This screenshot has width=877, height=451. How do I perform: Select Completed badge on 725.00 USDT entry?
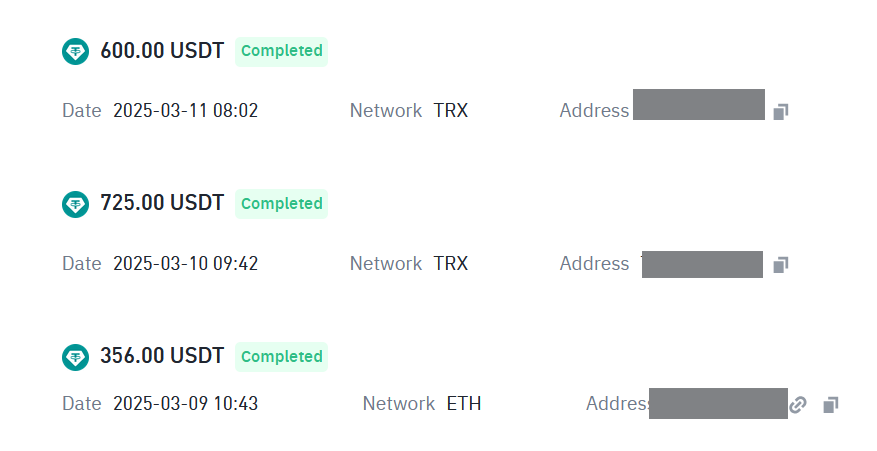pyautogui.click(x=281, y=204)
